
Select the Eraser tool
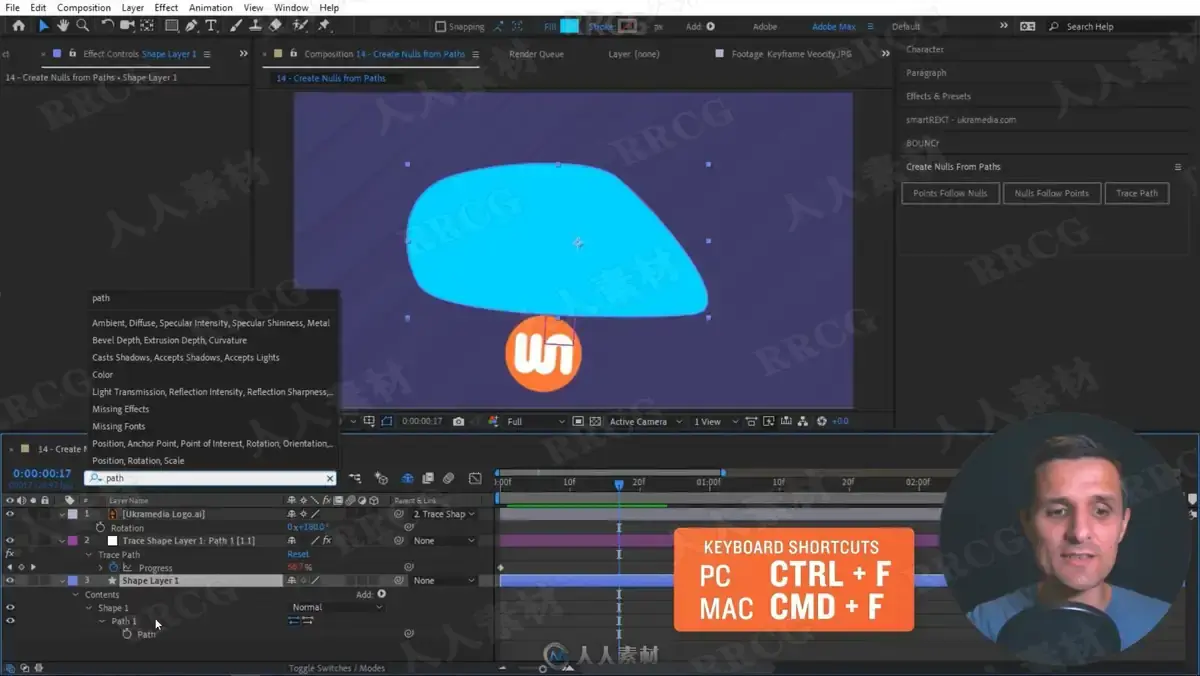[x=276, y=26]
